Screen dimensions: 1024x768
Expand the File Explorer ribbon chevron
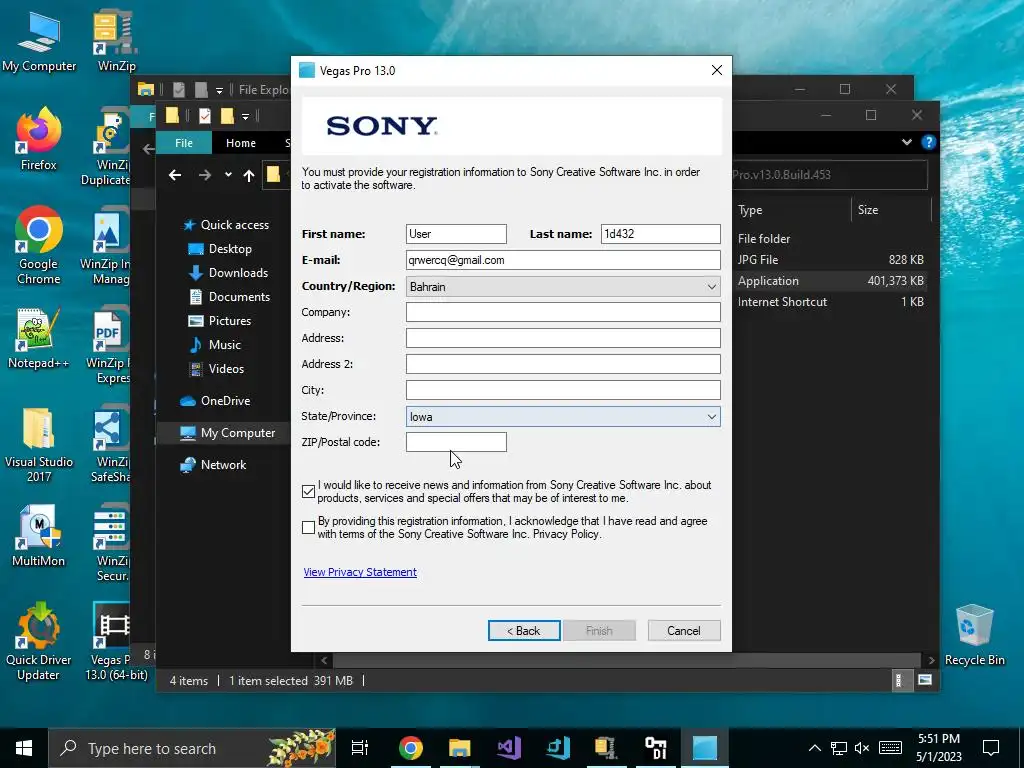[x=906, y=142]
